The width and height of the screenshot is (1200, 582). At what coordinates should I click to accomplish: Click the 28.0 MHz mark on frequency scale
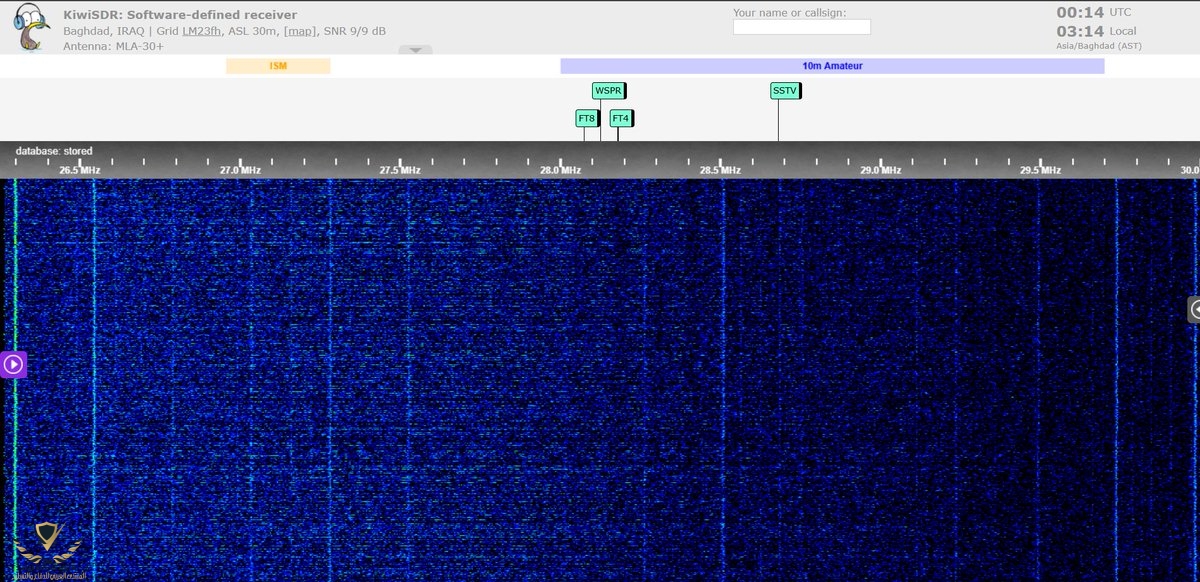560,169
